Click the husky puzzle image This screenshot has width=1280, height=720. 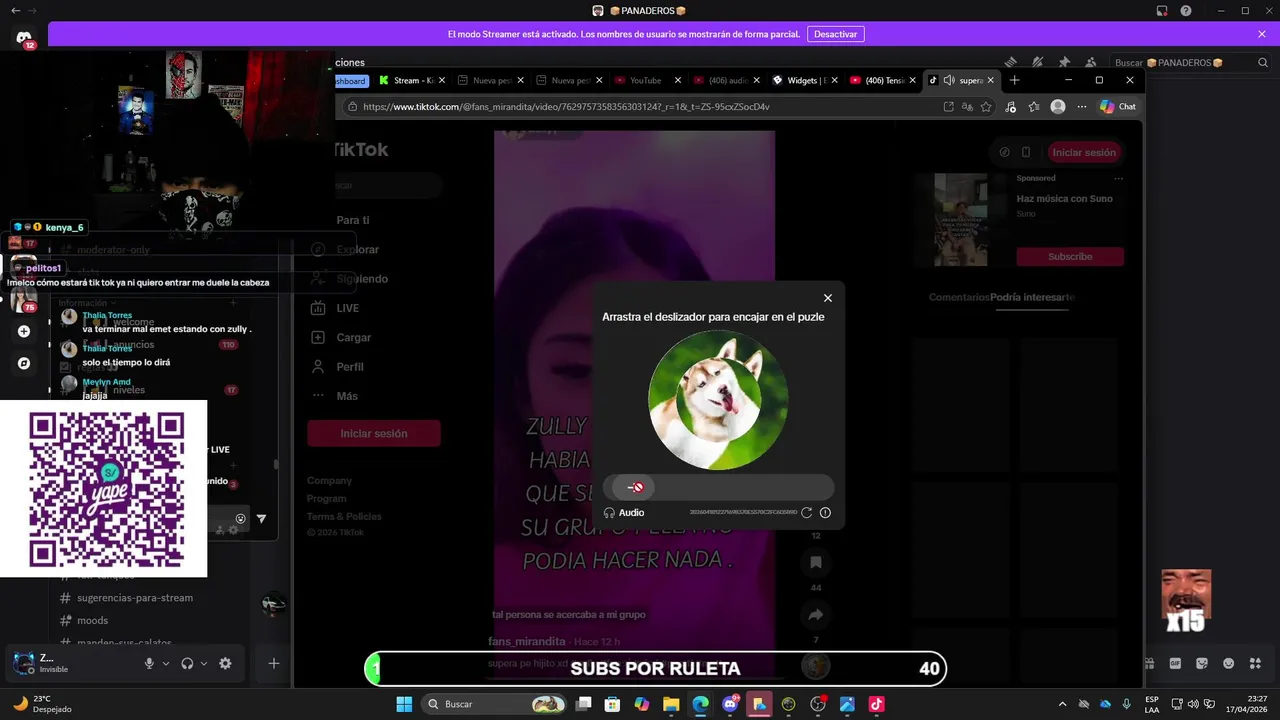[718, 400]
